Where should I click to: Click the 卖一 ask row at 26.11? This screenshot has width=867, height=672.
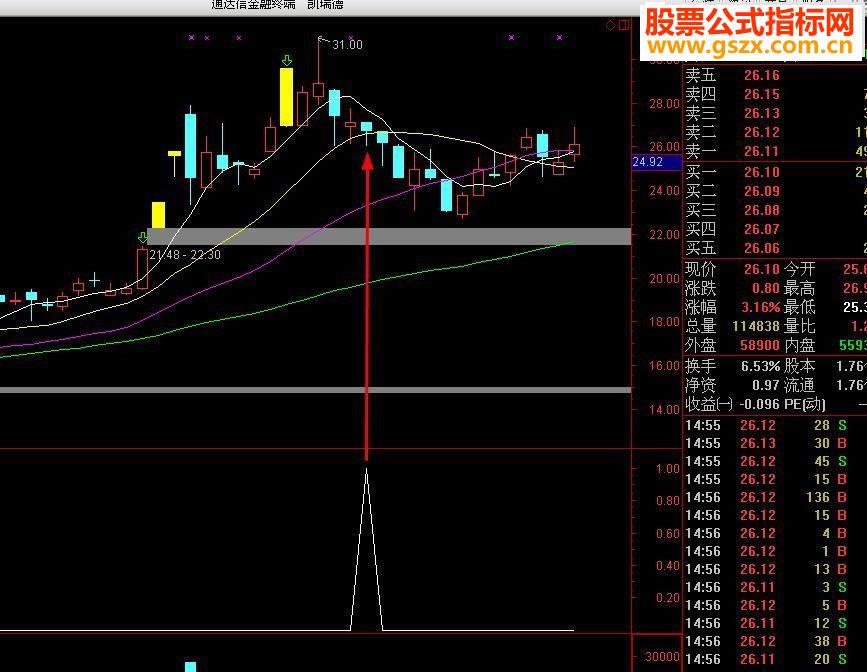775,151
